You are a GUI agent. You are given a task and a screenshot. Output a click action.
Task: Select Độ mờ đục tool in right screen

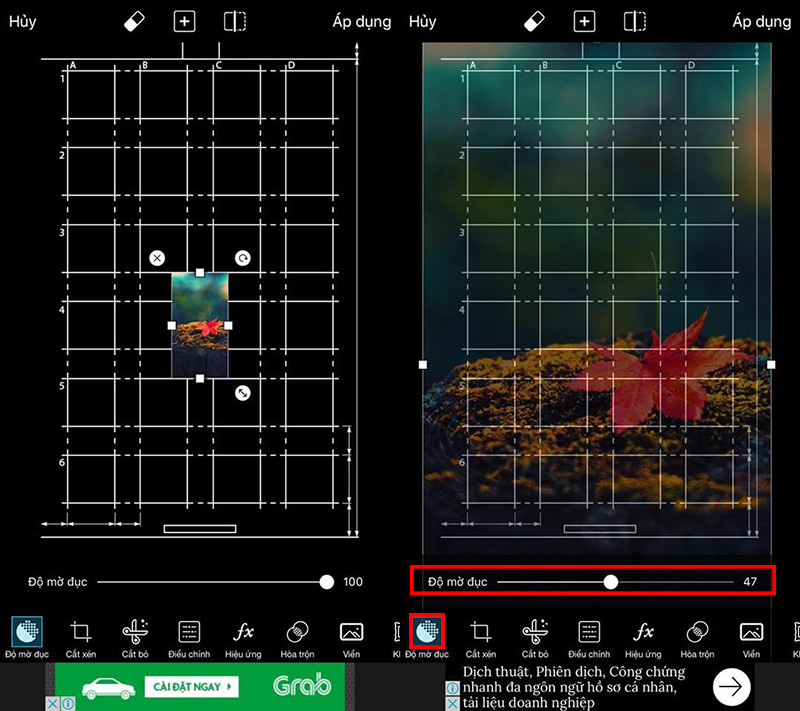pyautogui.click(x=427, y=638)
